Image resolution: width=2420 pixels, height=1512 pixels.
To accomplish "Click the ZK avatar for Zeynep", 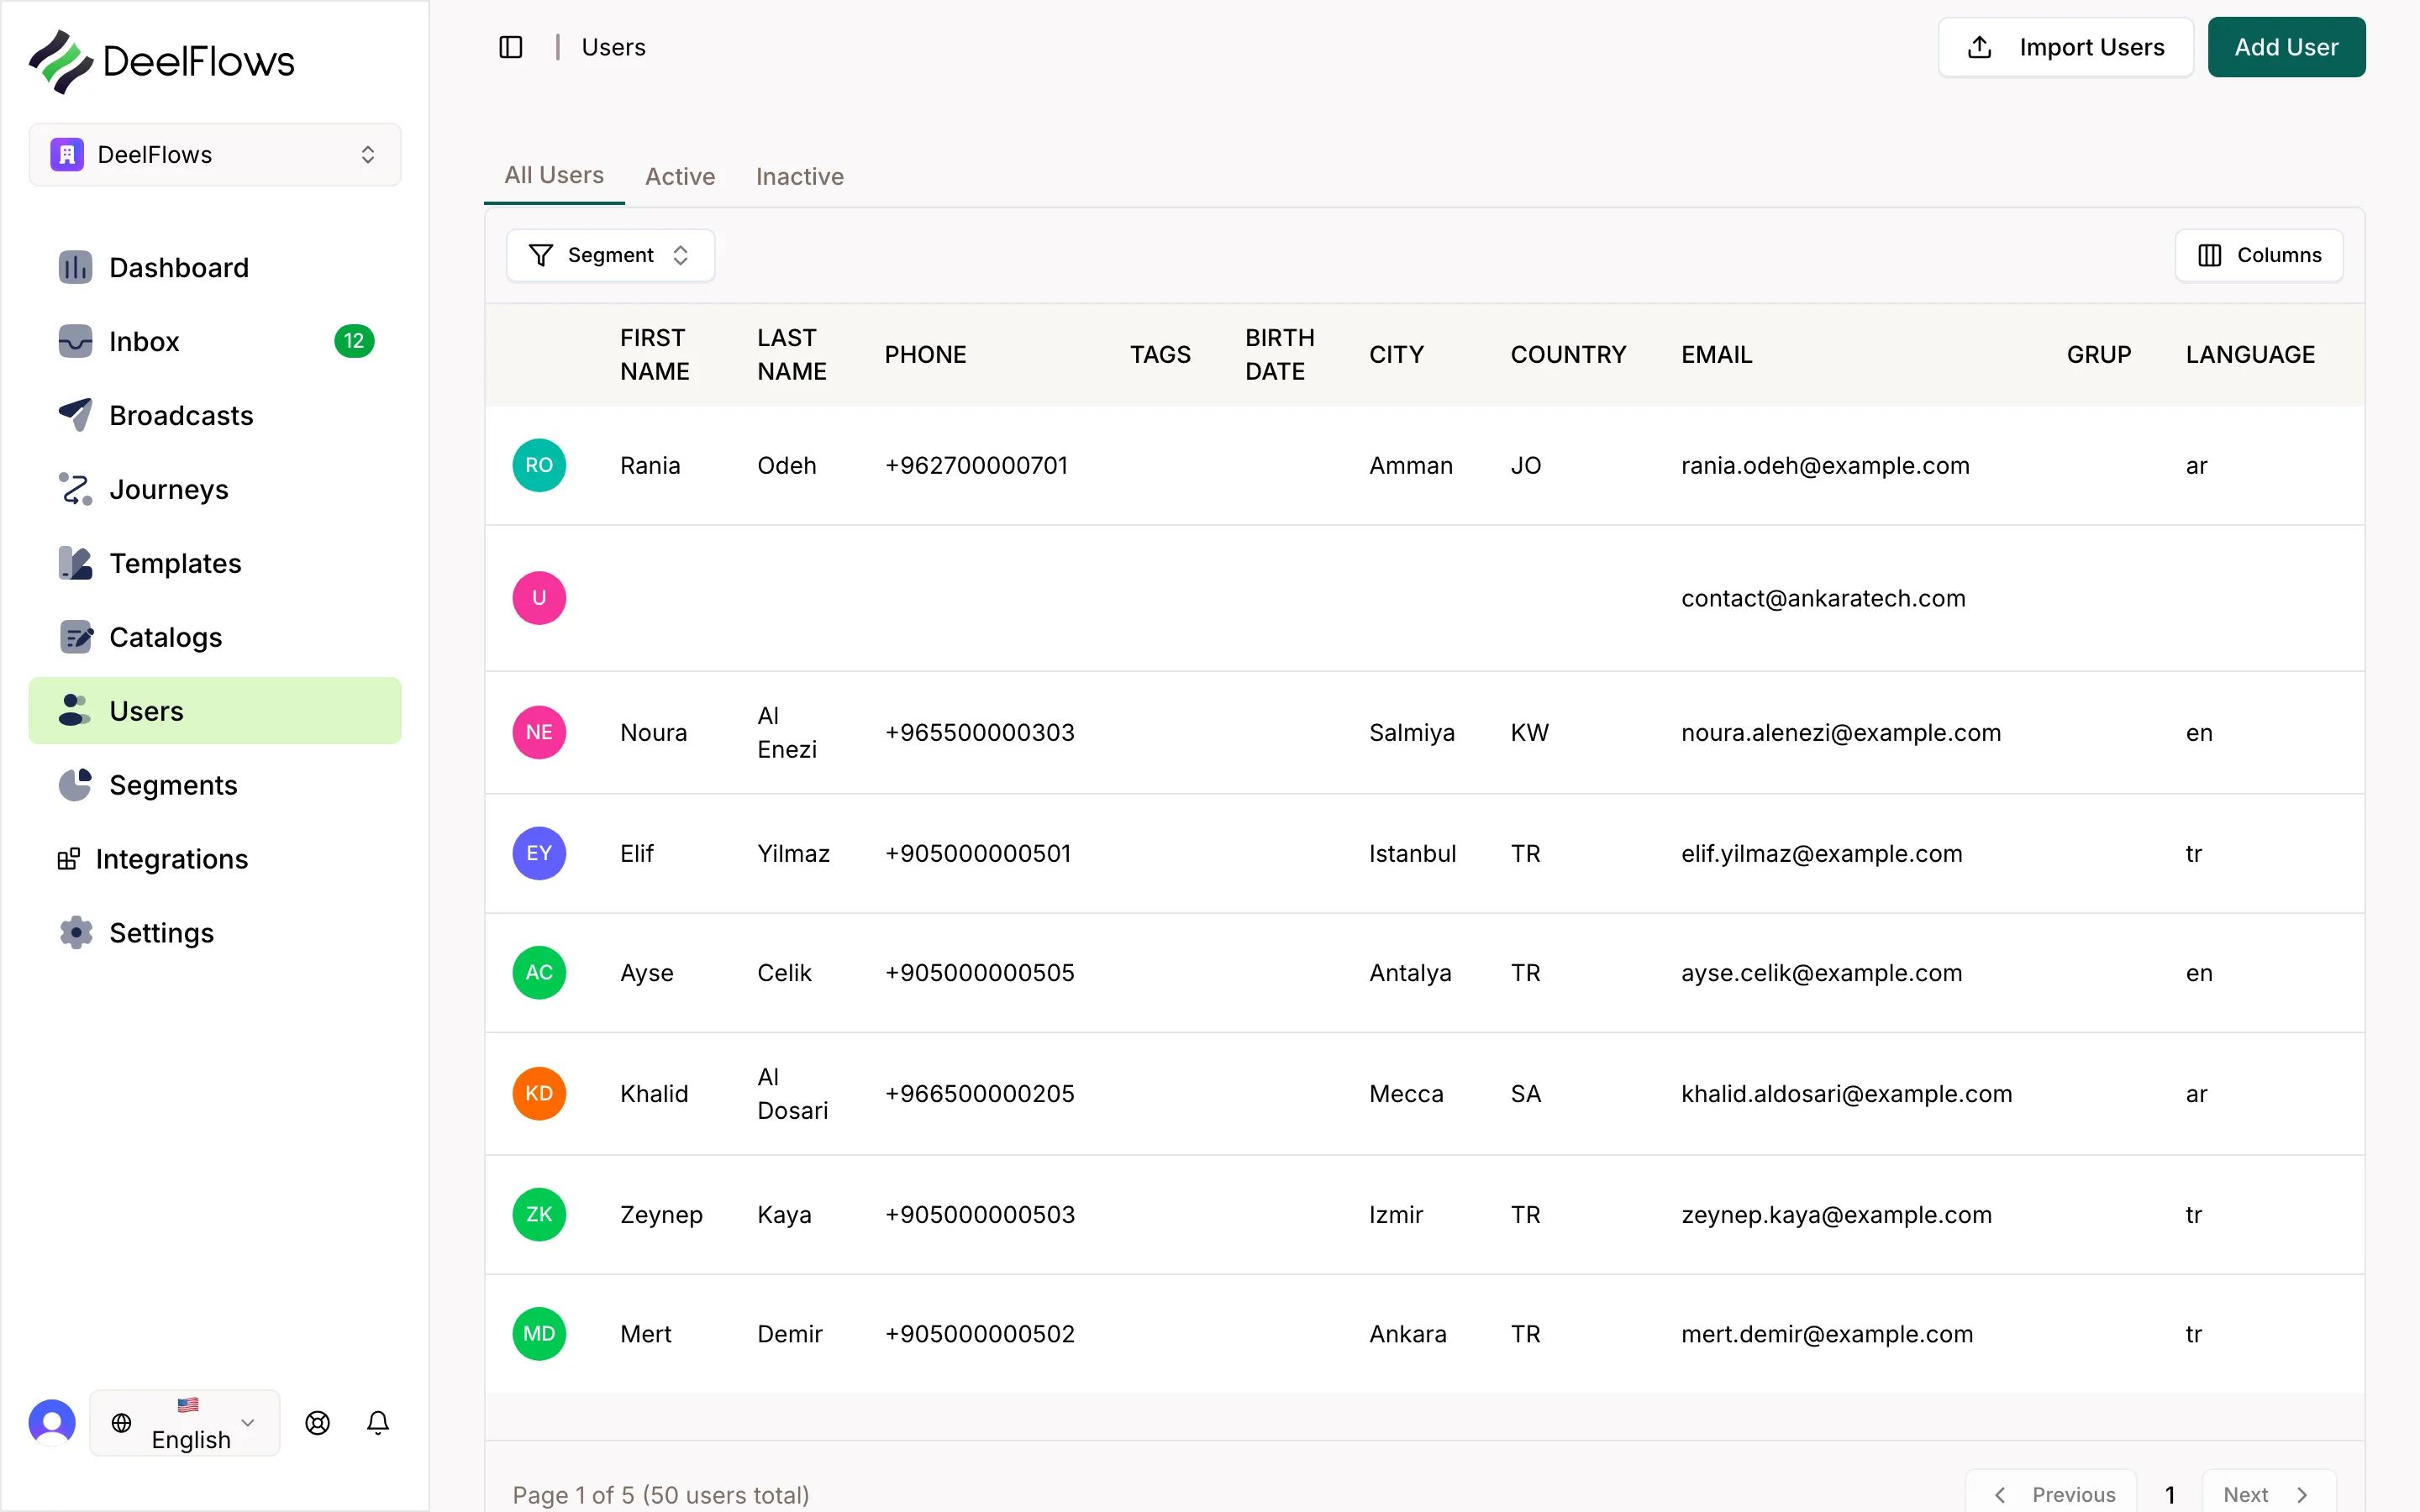I will pyautogui.click(x=539, y=1214).
